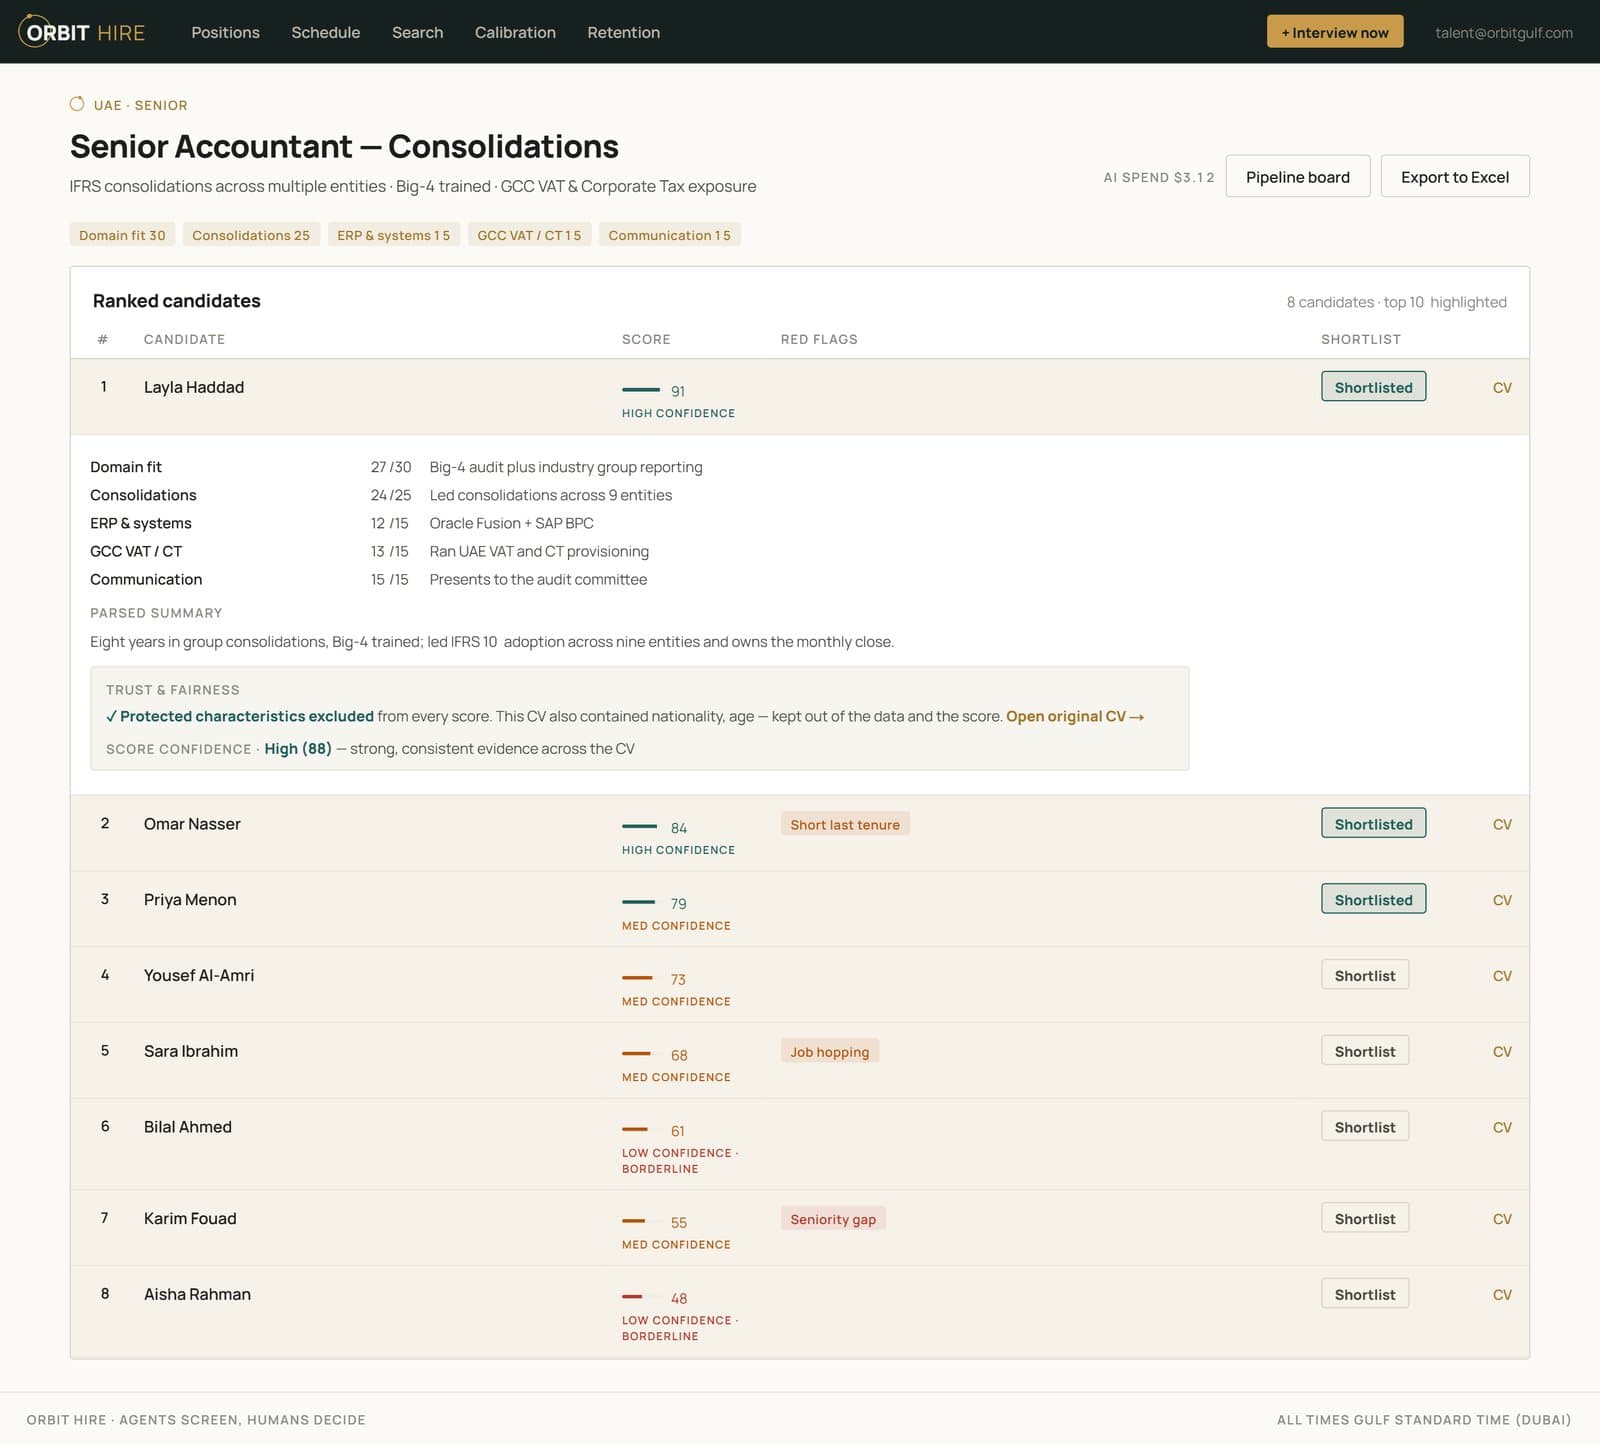This screenshot has height=1444, width=1600.
Task: Click Open original CV arrow link
Action: pyautogui.click(x=1075, y=716)
